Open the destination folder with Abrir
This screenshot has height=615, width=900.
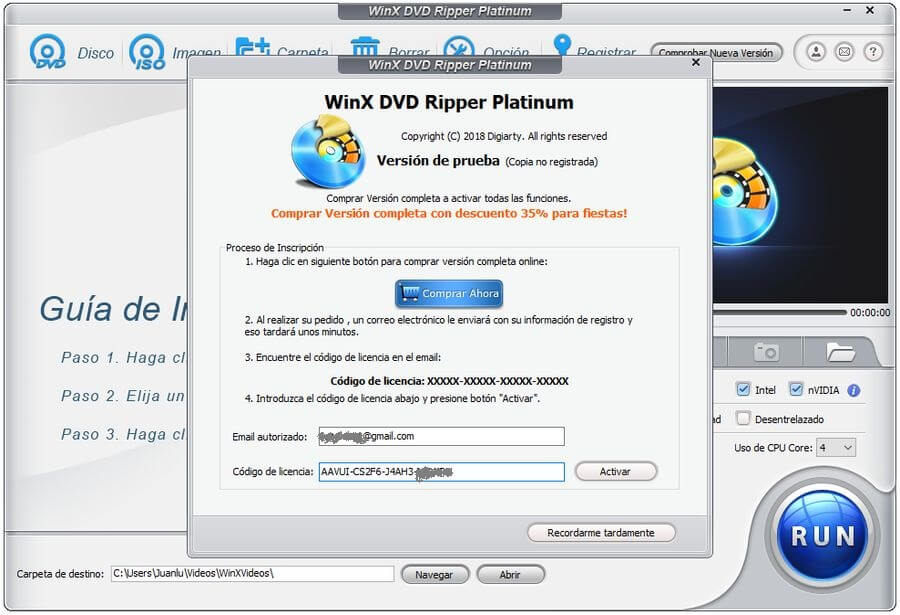[x=510, y=574]
